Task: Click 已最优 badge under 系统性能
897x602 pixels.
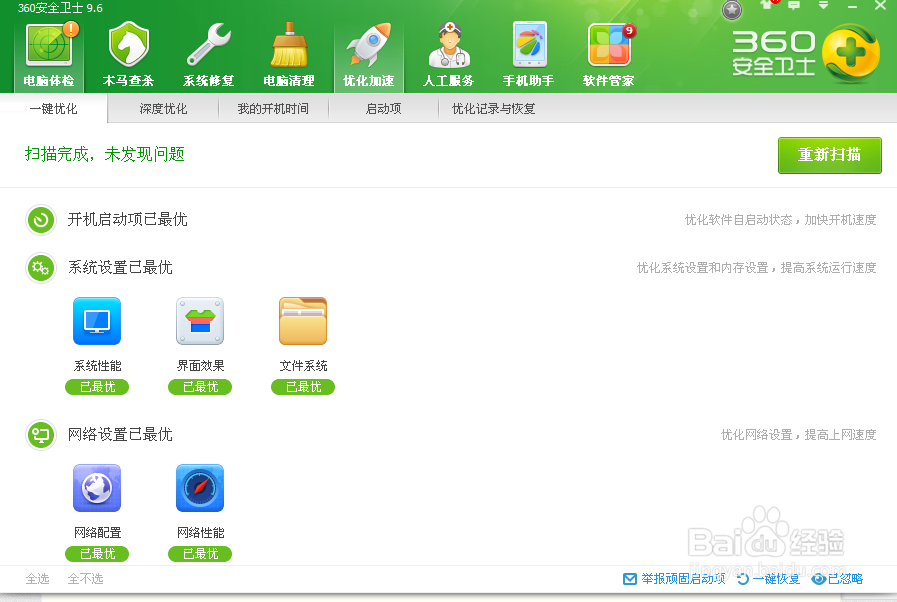Action: click(97, 387)
